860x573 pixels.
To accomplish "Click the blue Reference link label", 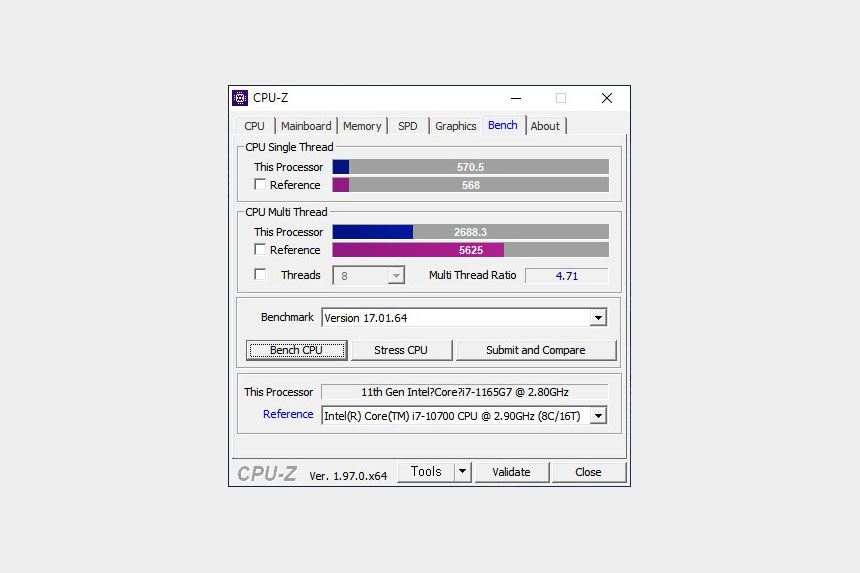I will tap(288, 414).
